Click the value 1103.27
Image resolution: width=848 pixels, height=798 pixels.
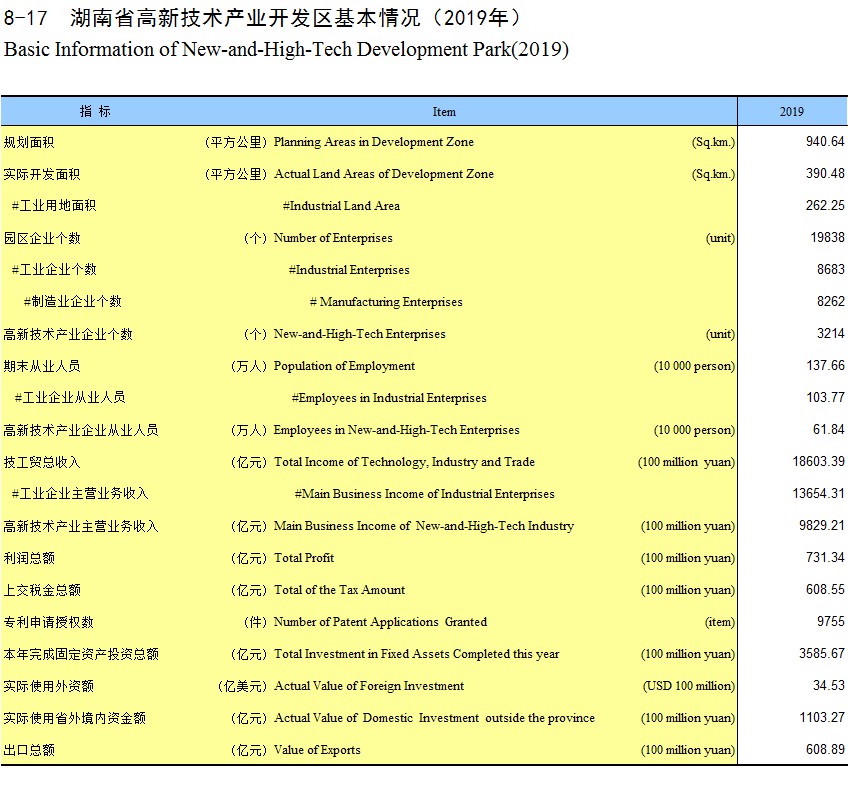[822, 717]
